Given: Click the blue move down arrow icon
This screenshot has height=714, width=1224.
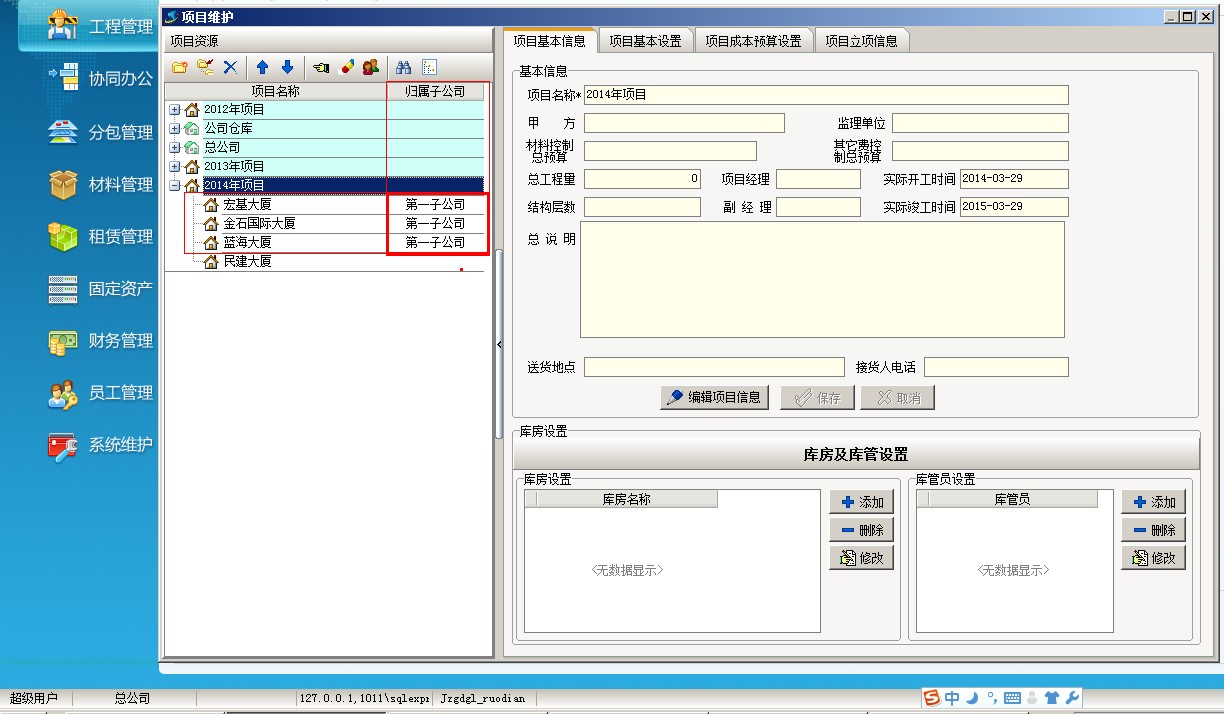Looking at the screenshot, I should point(288,67).
